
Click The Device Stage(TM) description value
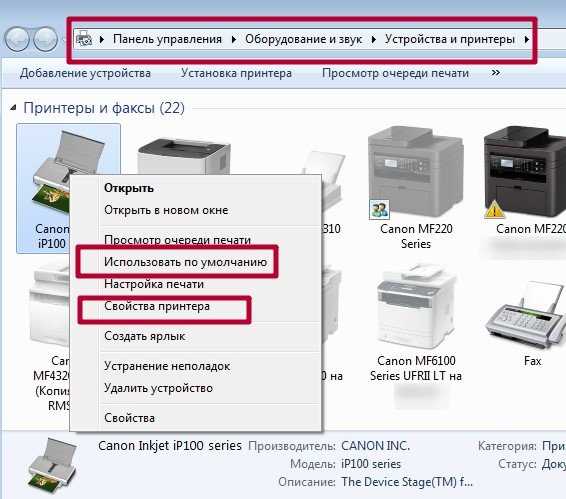coord(407,482)
